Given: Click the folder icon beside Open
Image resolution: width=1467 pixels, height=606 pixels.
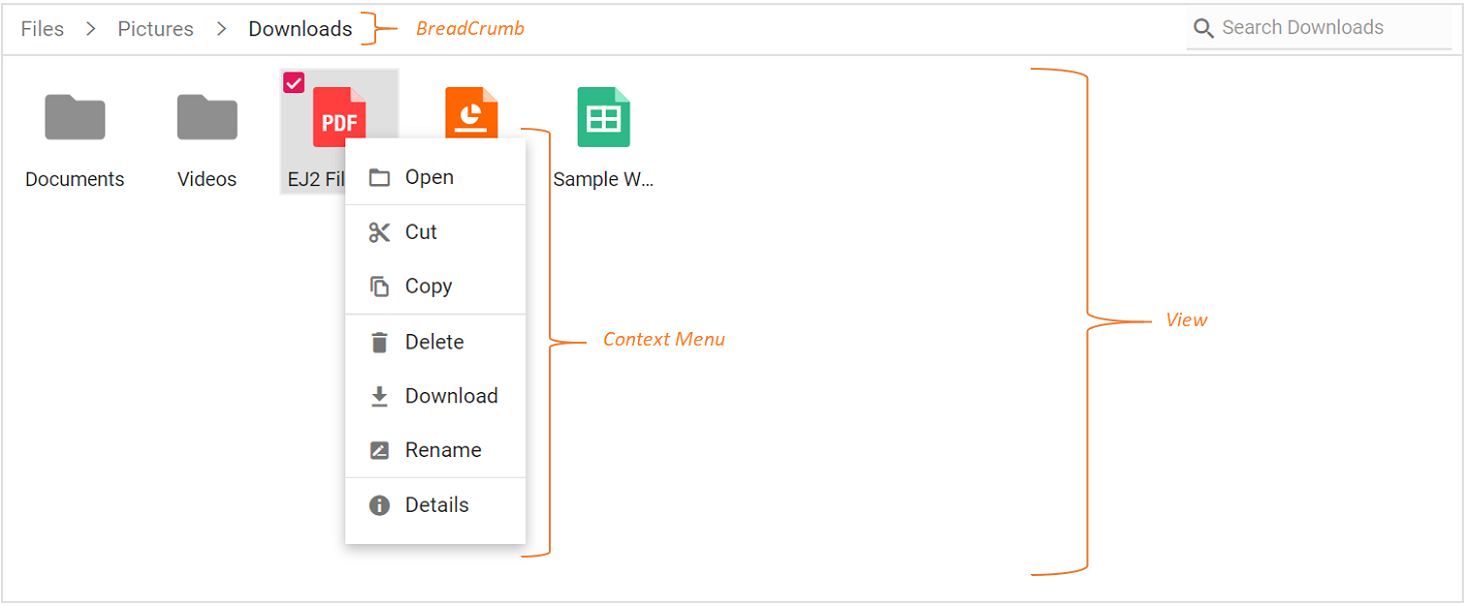Looking at the screenshot, I should (x=379, y=178).
